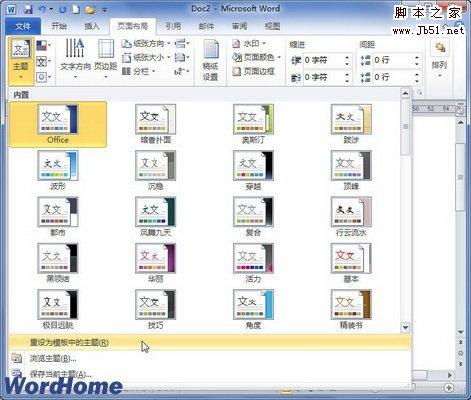Switch to the 插入 tab
Image resolution: width=471 pixels, height=400 pixels.
(92, 26)
